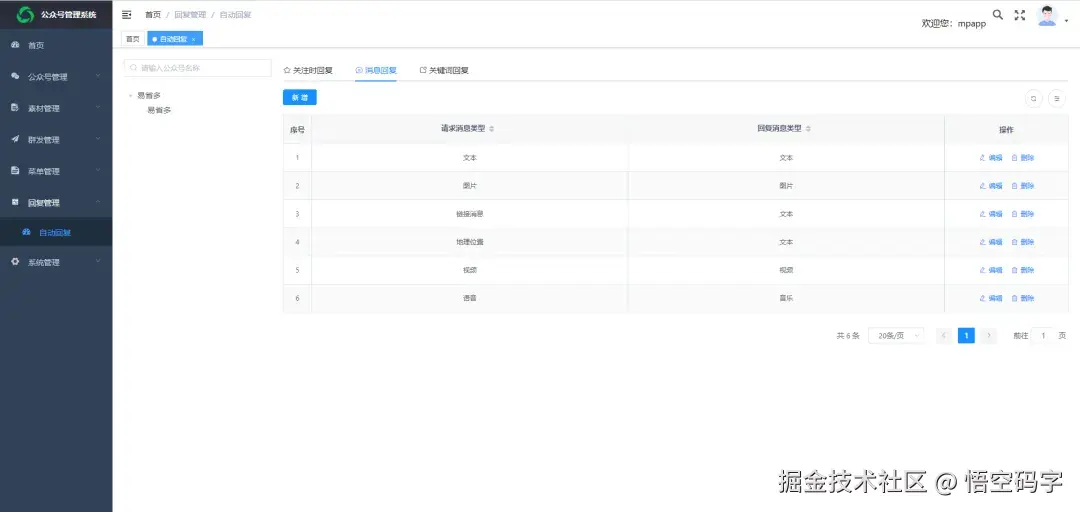Expand the 素材管理 menu chevron
Screen dimensions: 1080x512
(x=98, y=107)
